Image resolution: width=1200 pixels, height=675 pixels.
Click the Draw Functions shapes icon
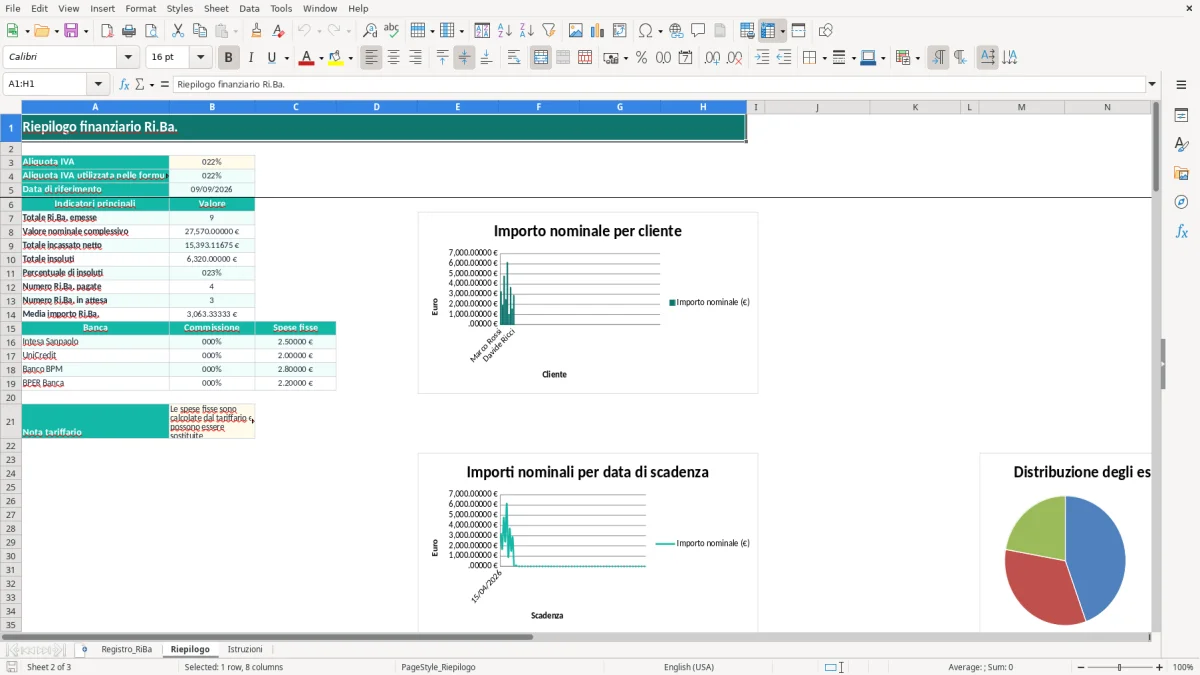point(826,31)
